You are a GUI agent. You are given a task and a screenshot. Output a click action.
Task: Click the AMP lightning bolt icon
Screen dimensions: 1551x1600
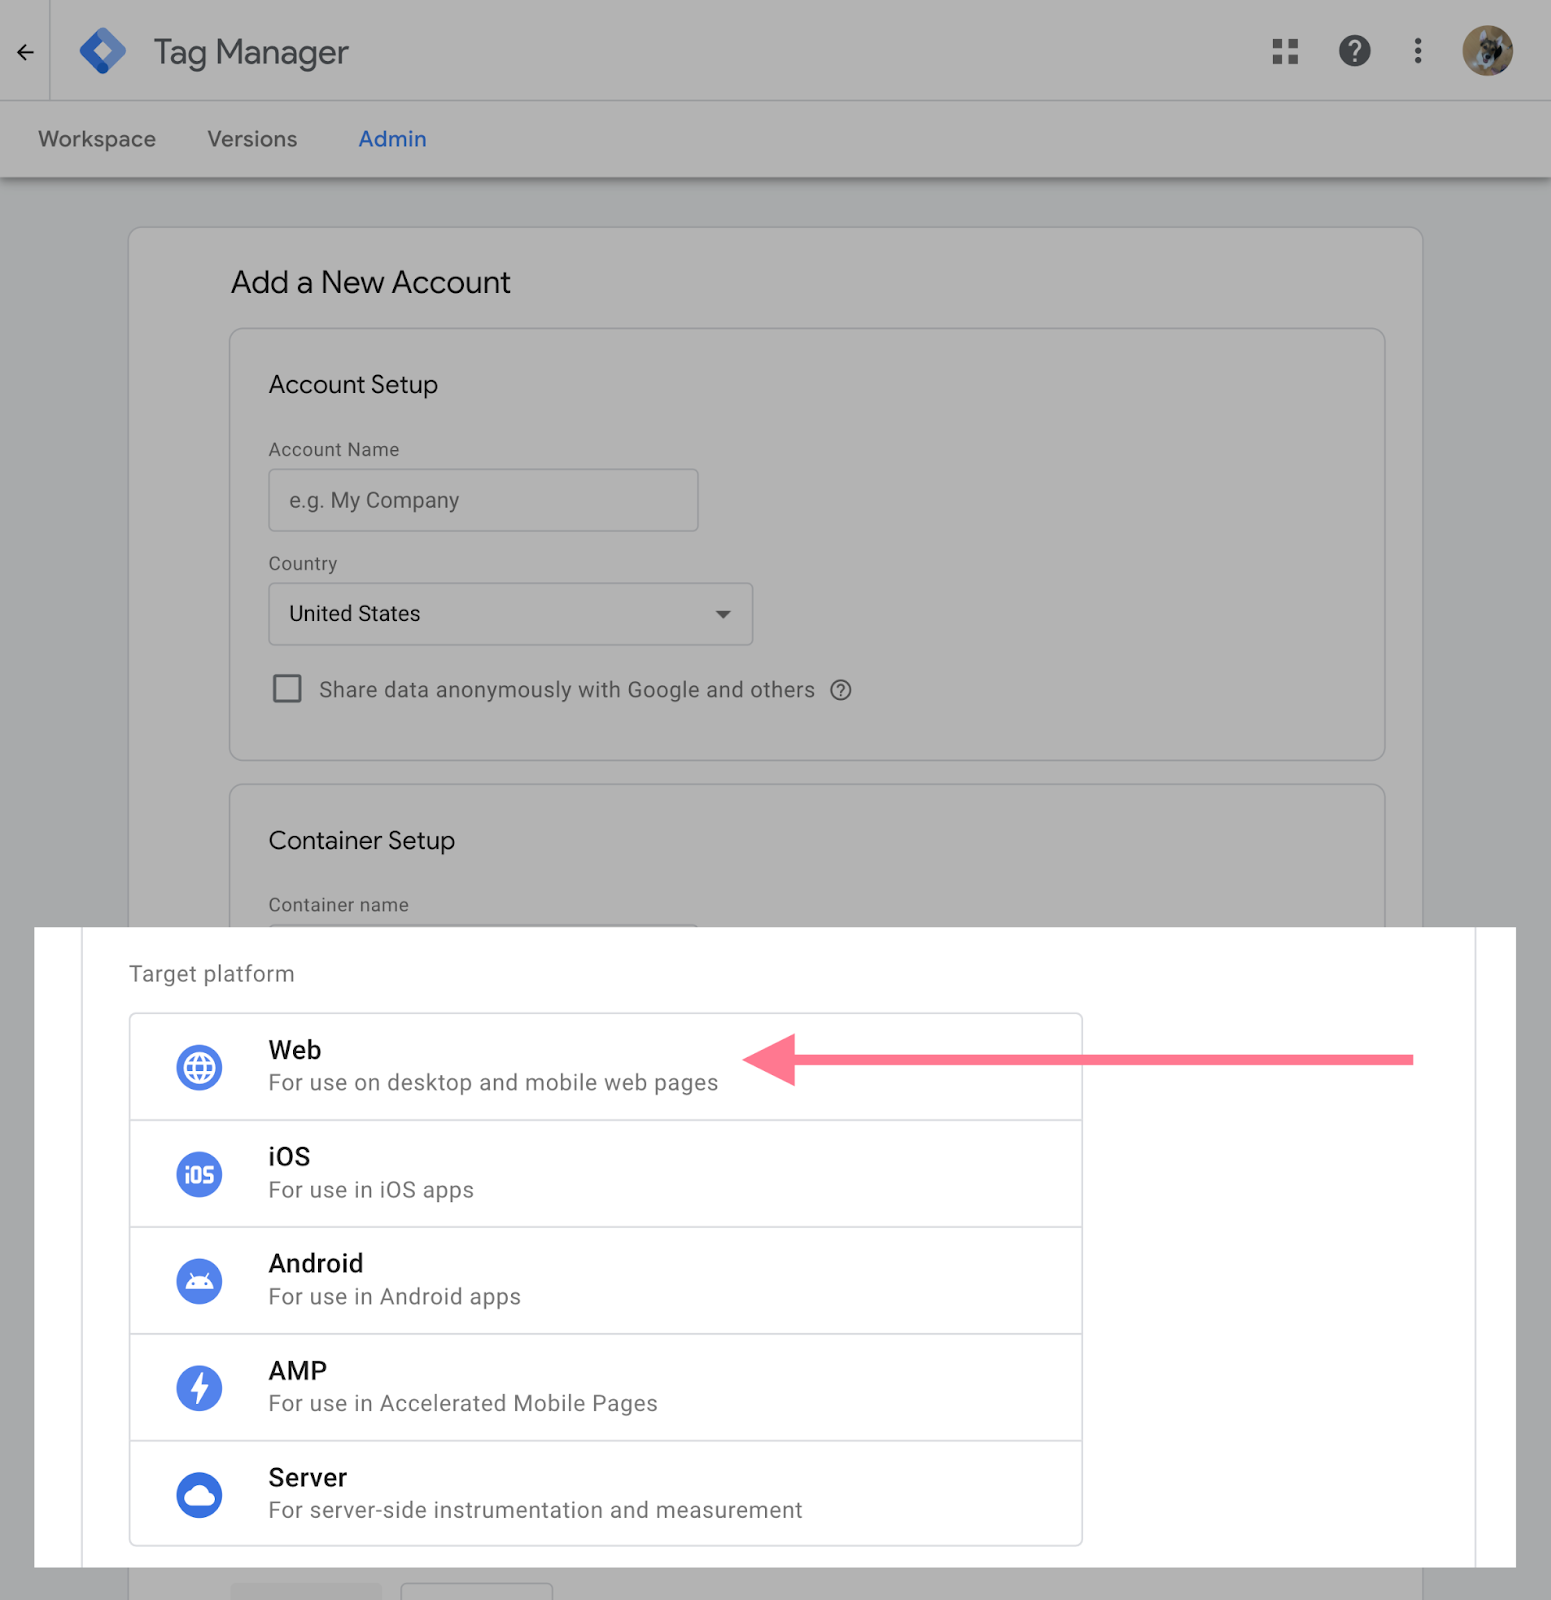coord(199,1388)
